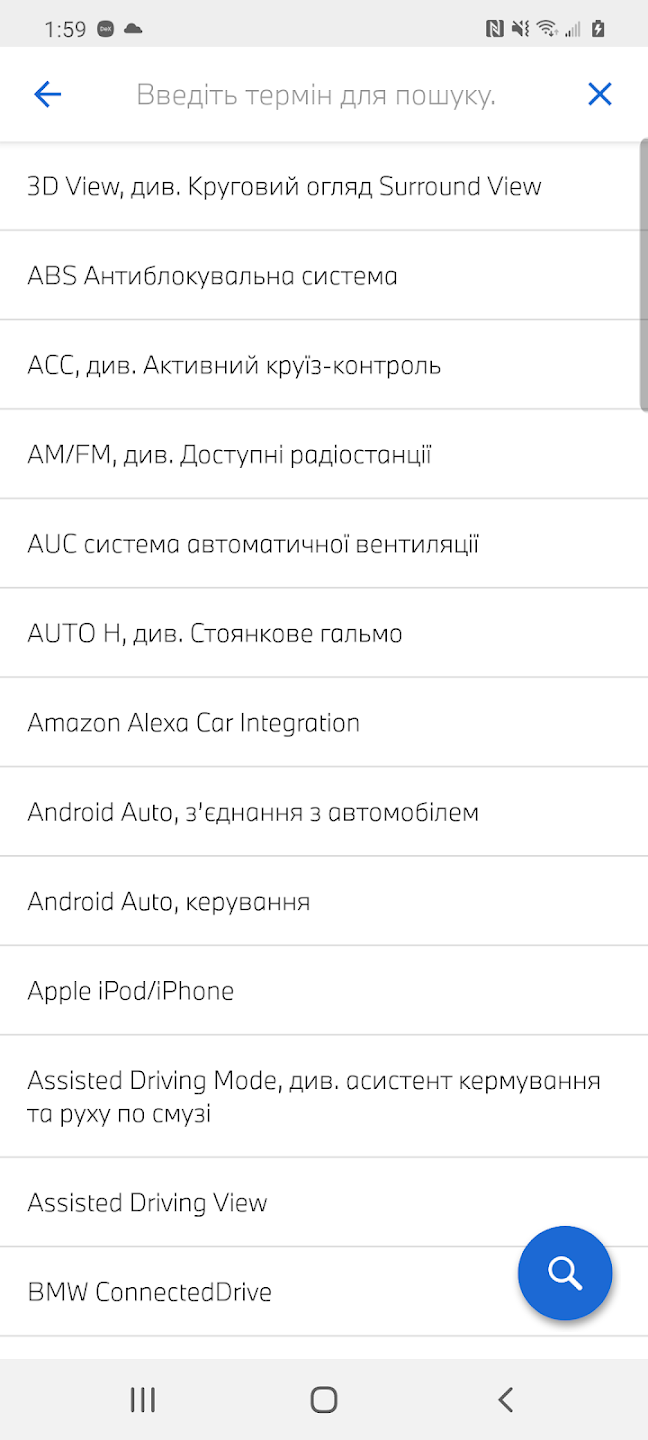Screen dimensions: 648x1440
Task: Select AUTO H Стоянкове гальмо entry
Action: pyautogui.click(x=215, y=634)
